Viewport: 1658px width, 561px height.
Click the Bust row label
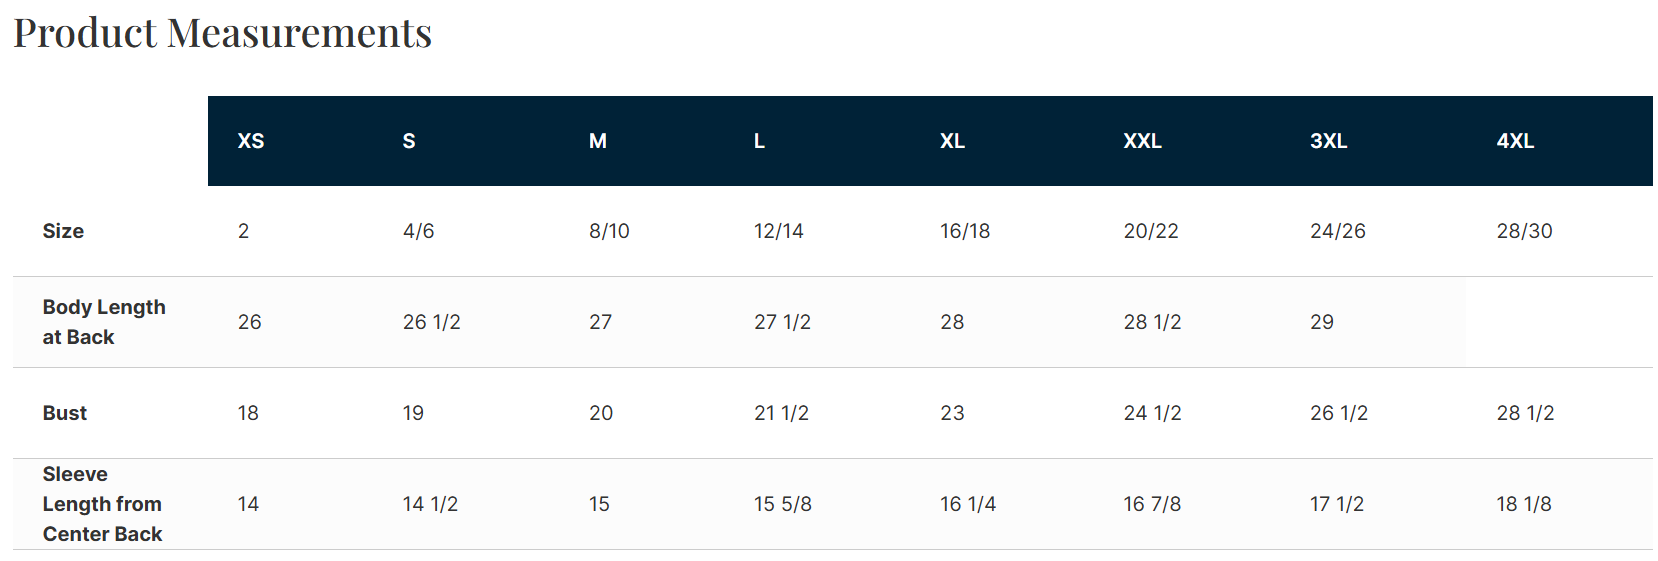(x=65, y=413)
